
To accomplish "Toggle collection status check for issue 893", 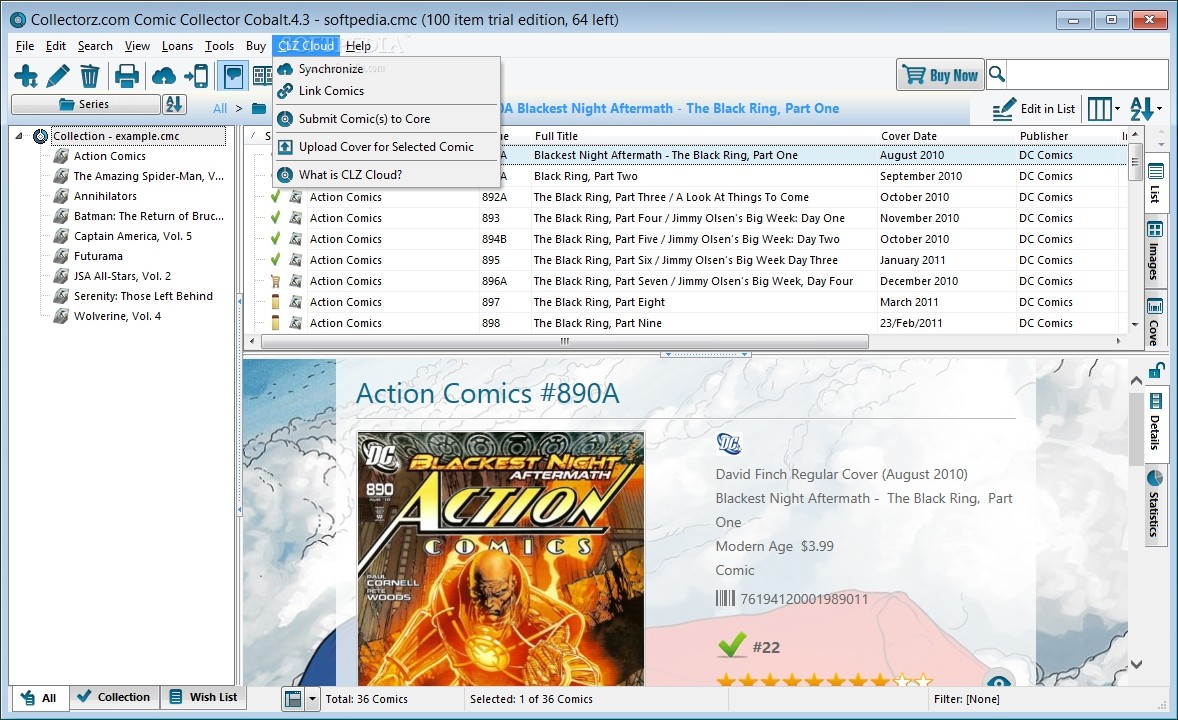I will tap(276, 218).
